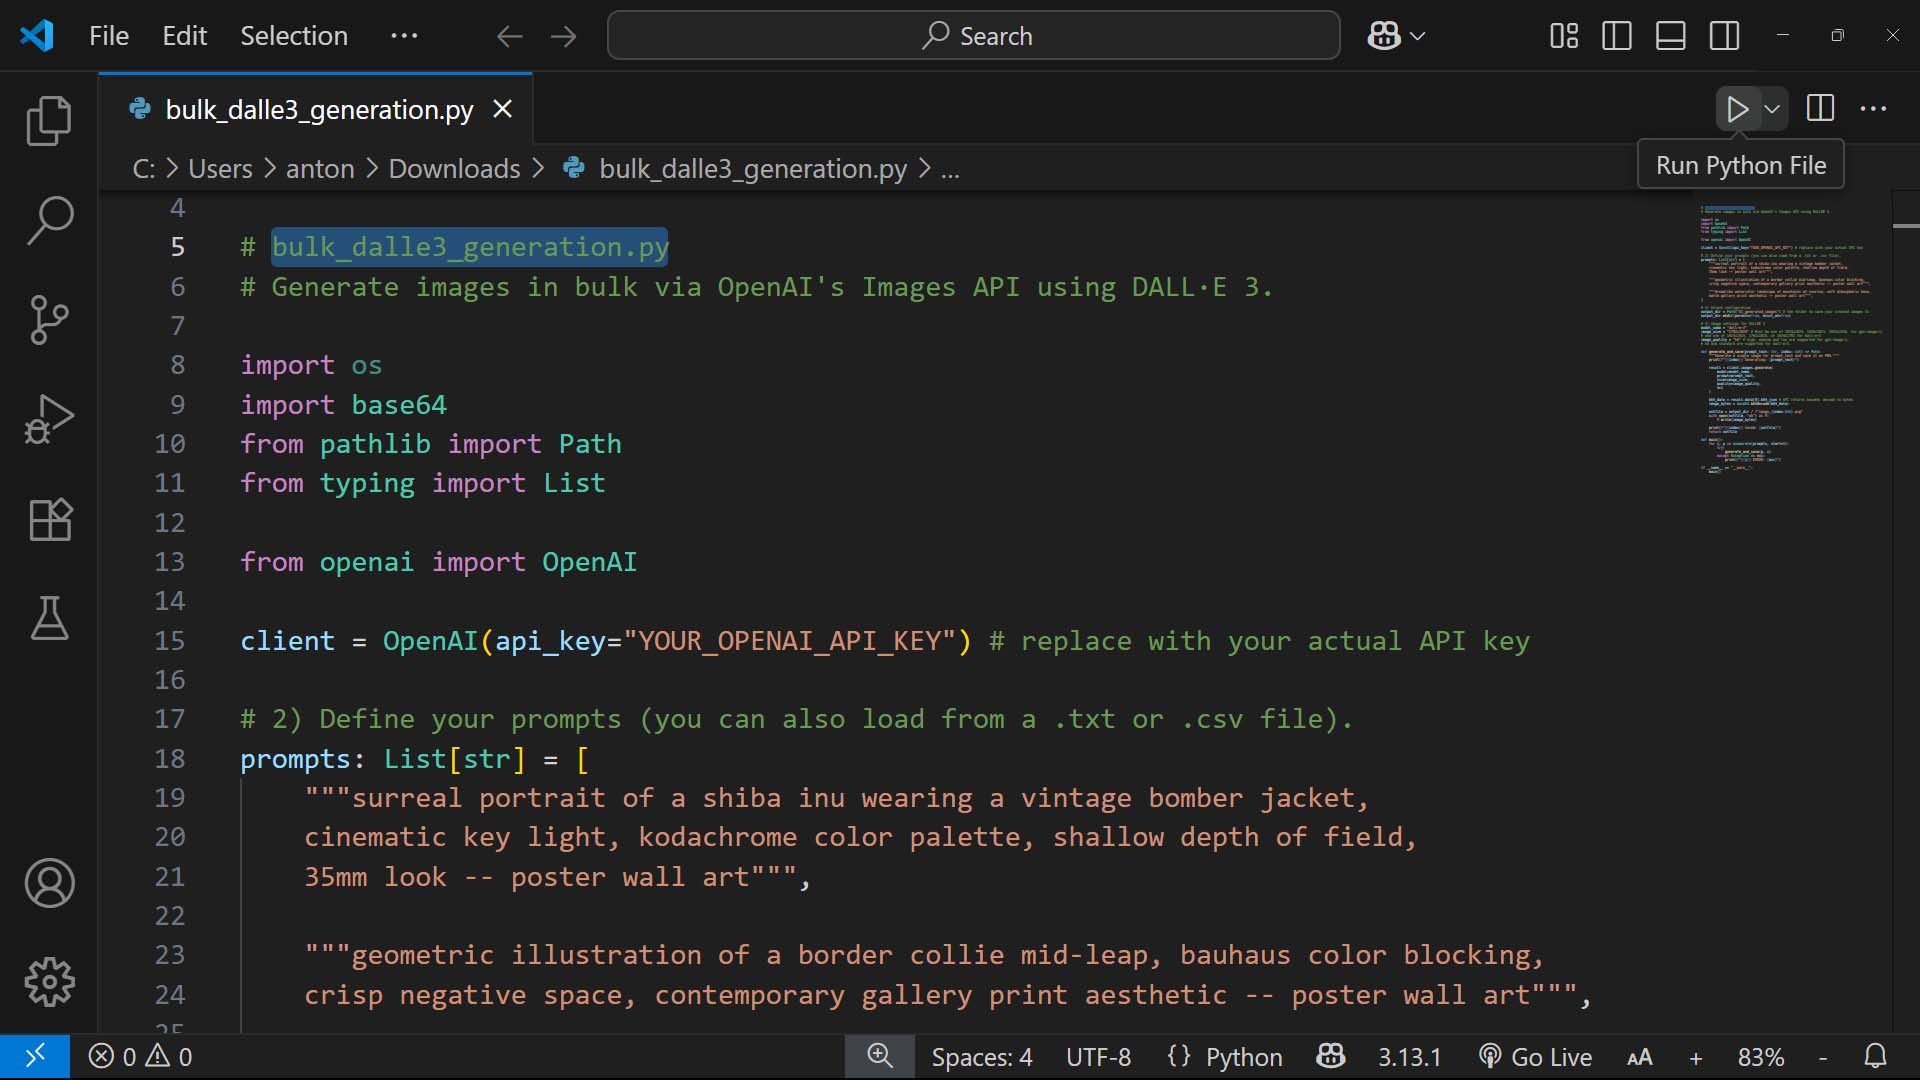The height and width of the screenshot is (1080, 1920).
Task: Select the Extensions icon
Action: (48, 520)
